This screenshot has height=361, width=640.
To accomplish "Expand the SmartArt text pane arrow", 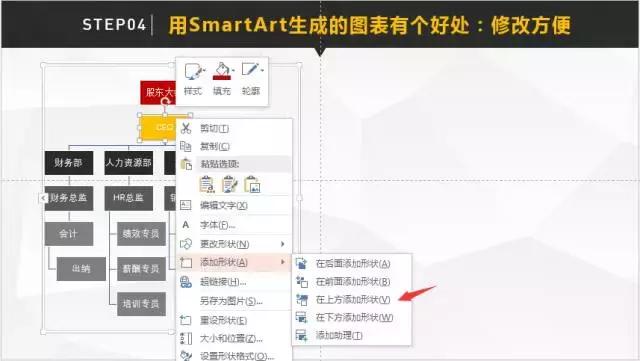I will (43, 198).
